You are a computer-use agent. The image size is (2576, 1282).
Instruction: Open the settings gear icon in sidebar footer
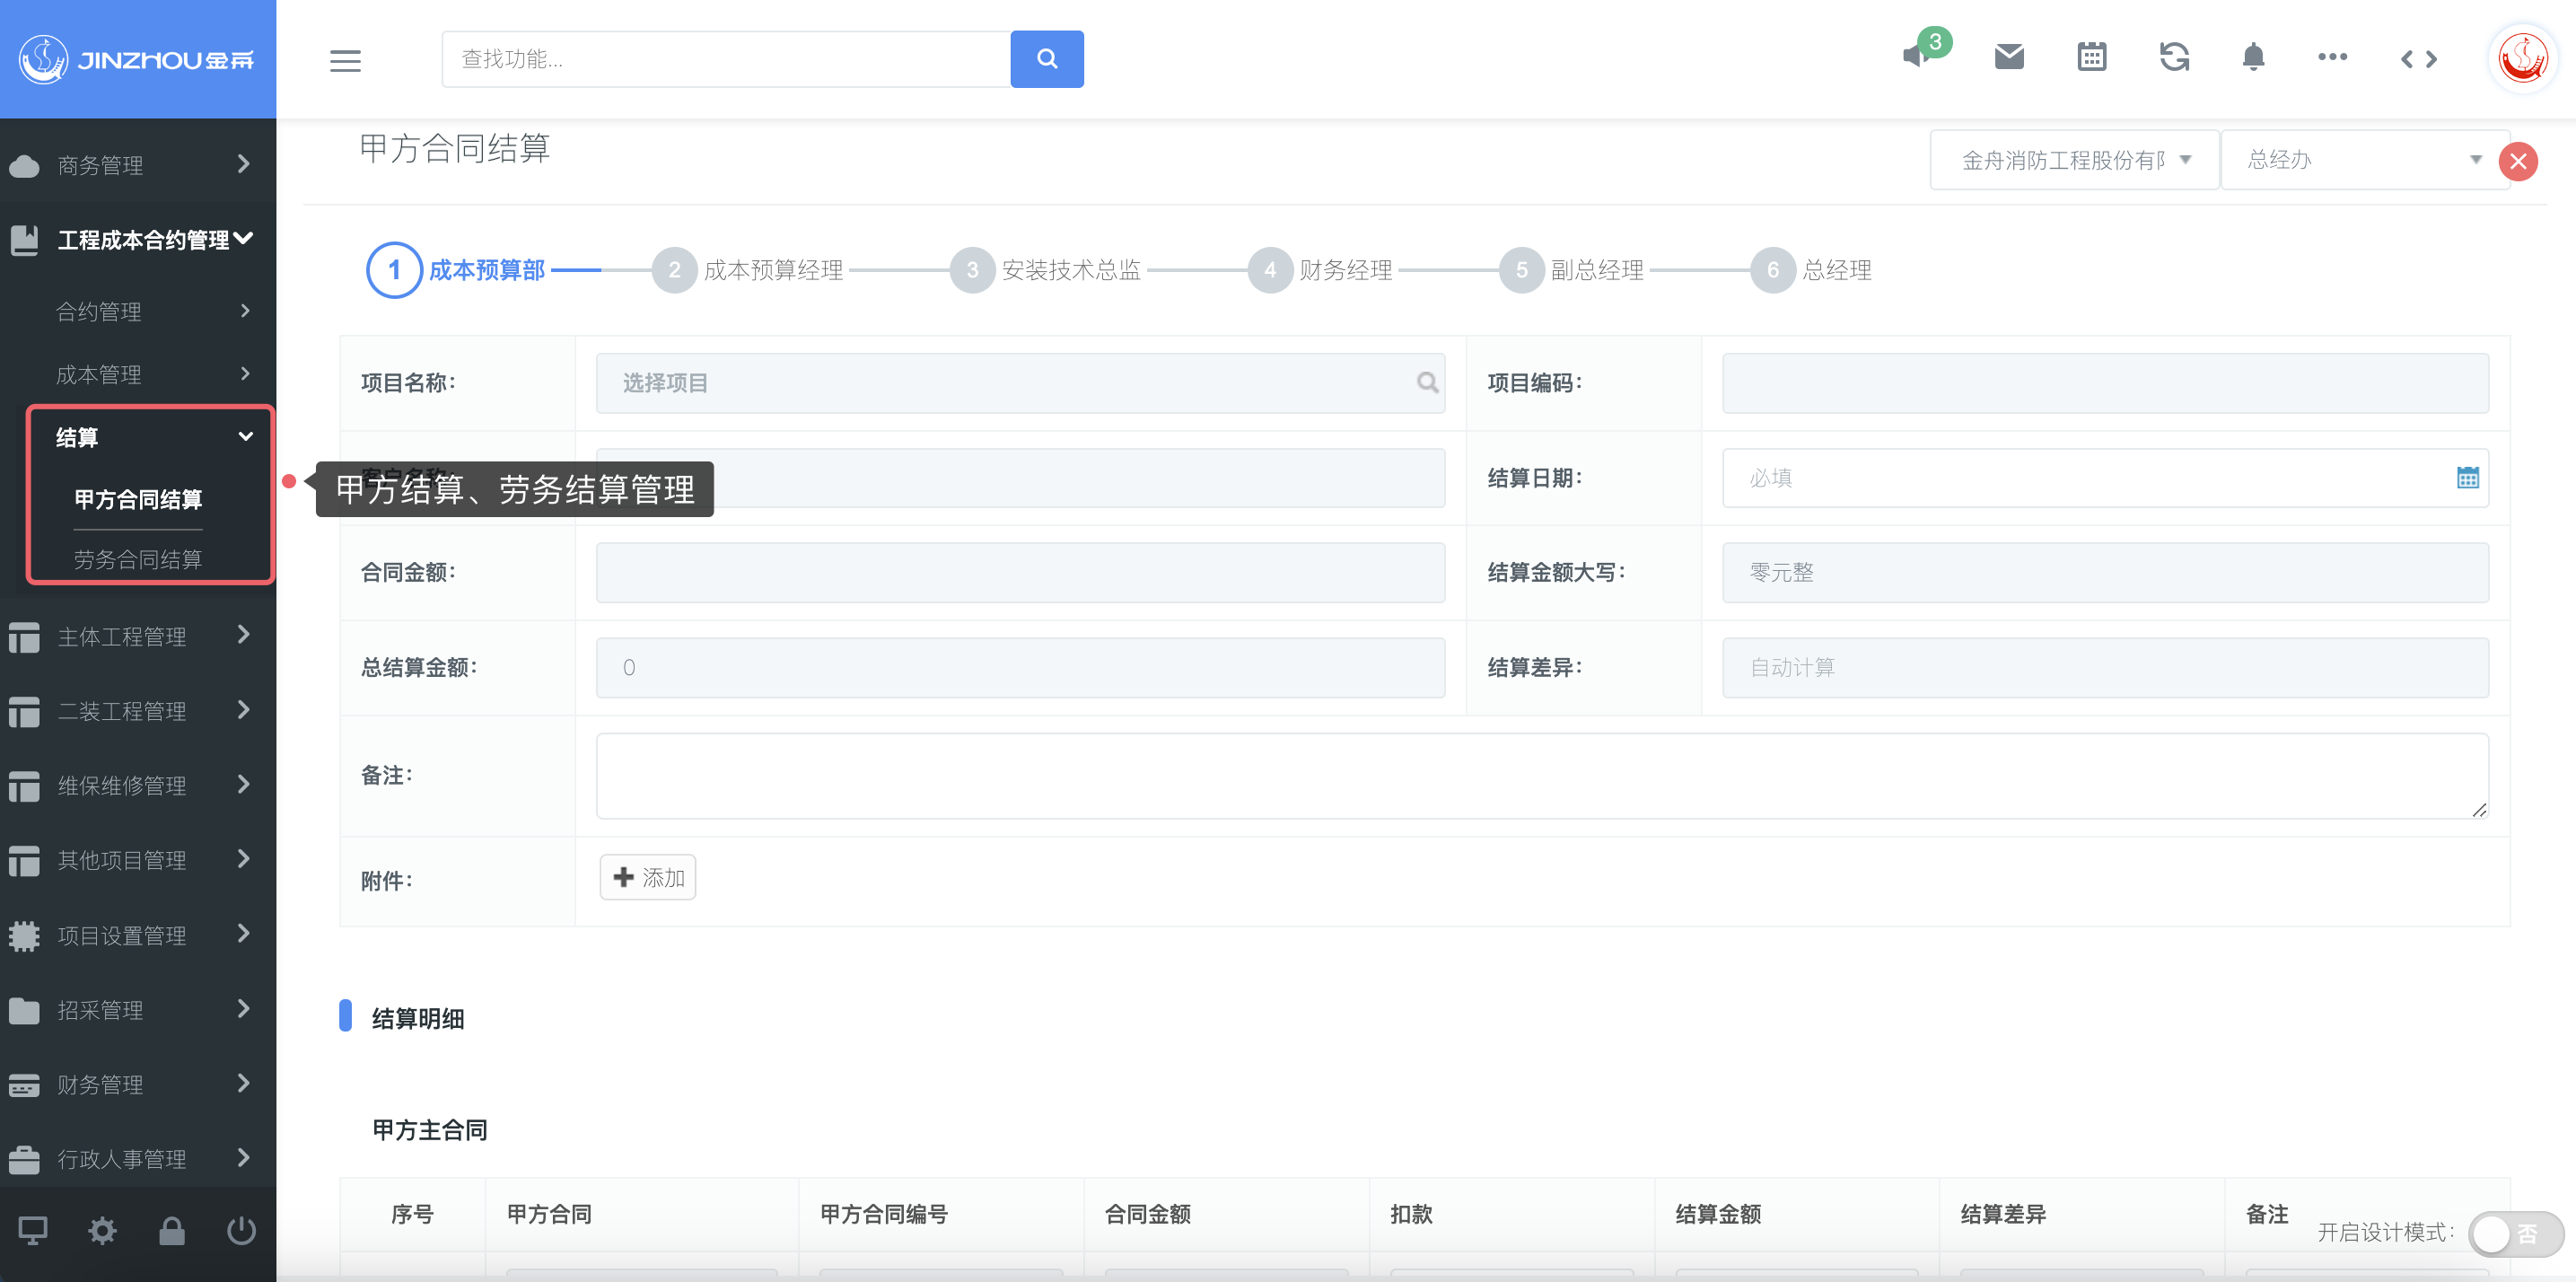coord(102,1230)
